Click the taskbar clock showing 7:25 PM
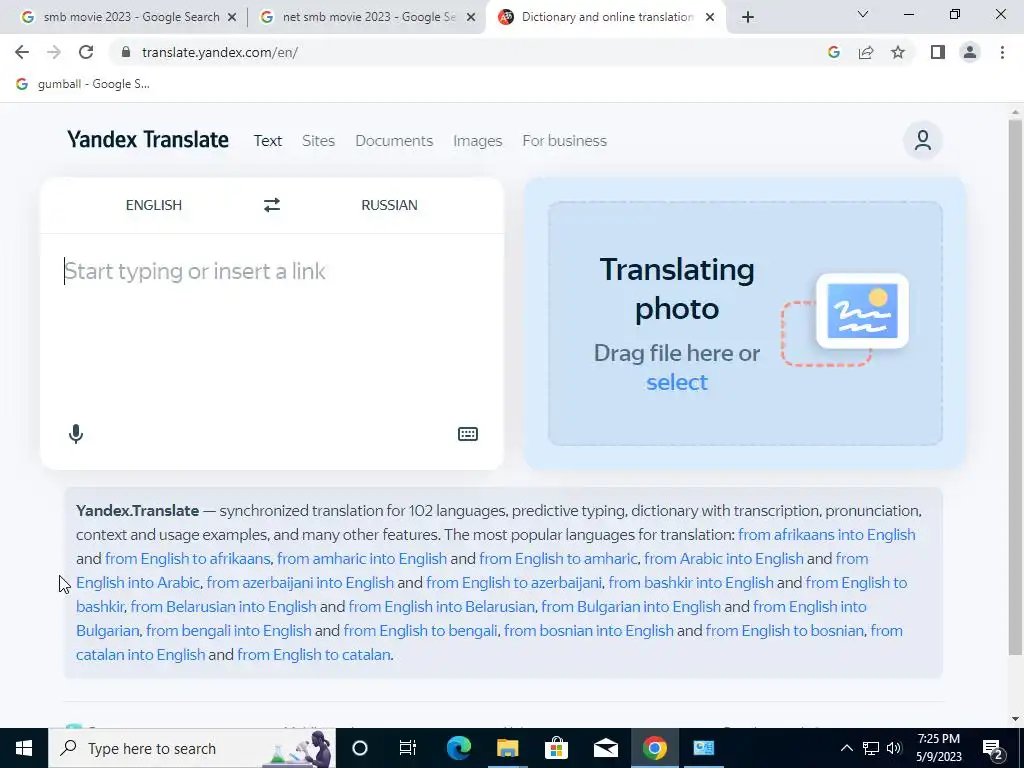 pos(939,748)
